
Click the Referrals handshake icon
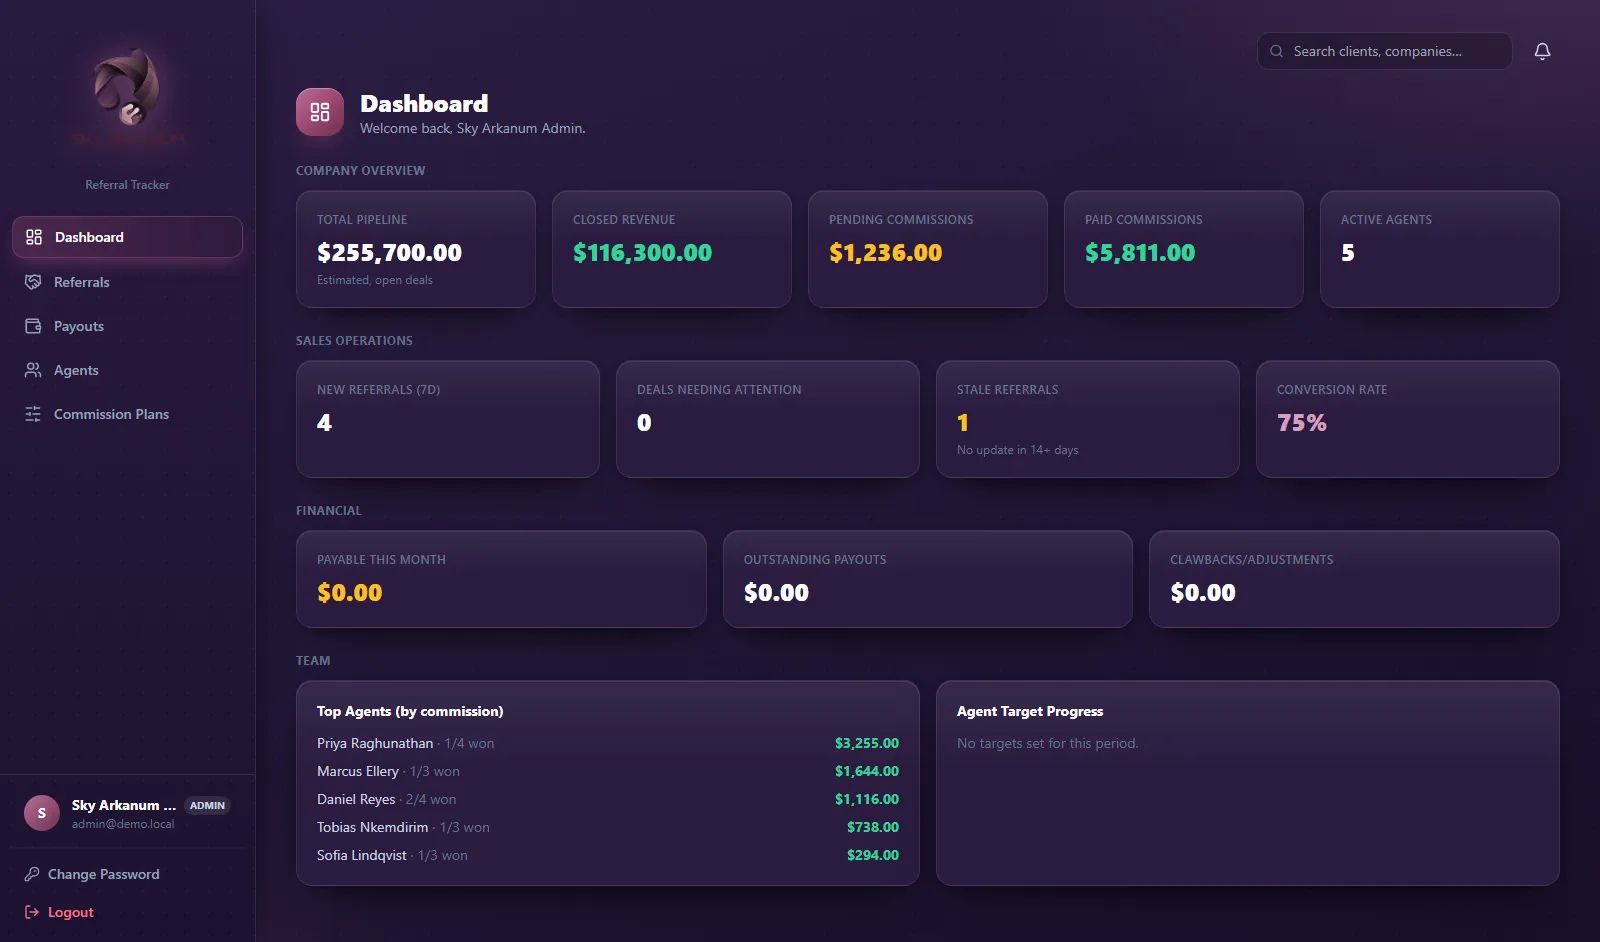pos(33,282)
